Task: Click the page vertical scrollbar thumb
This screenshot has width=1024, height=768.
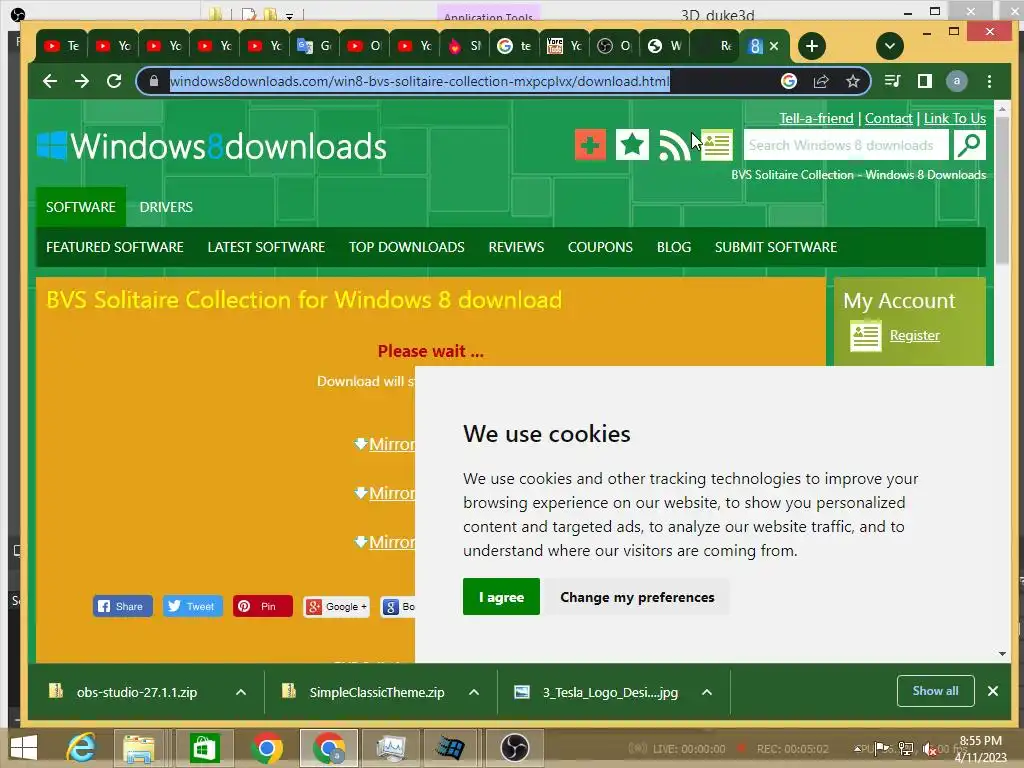Action: (x=1002, y=193)
